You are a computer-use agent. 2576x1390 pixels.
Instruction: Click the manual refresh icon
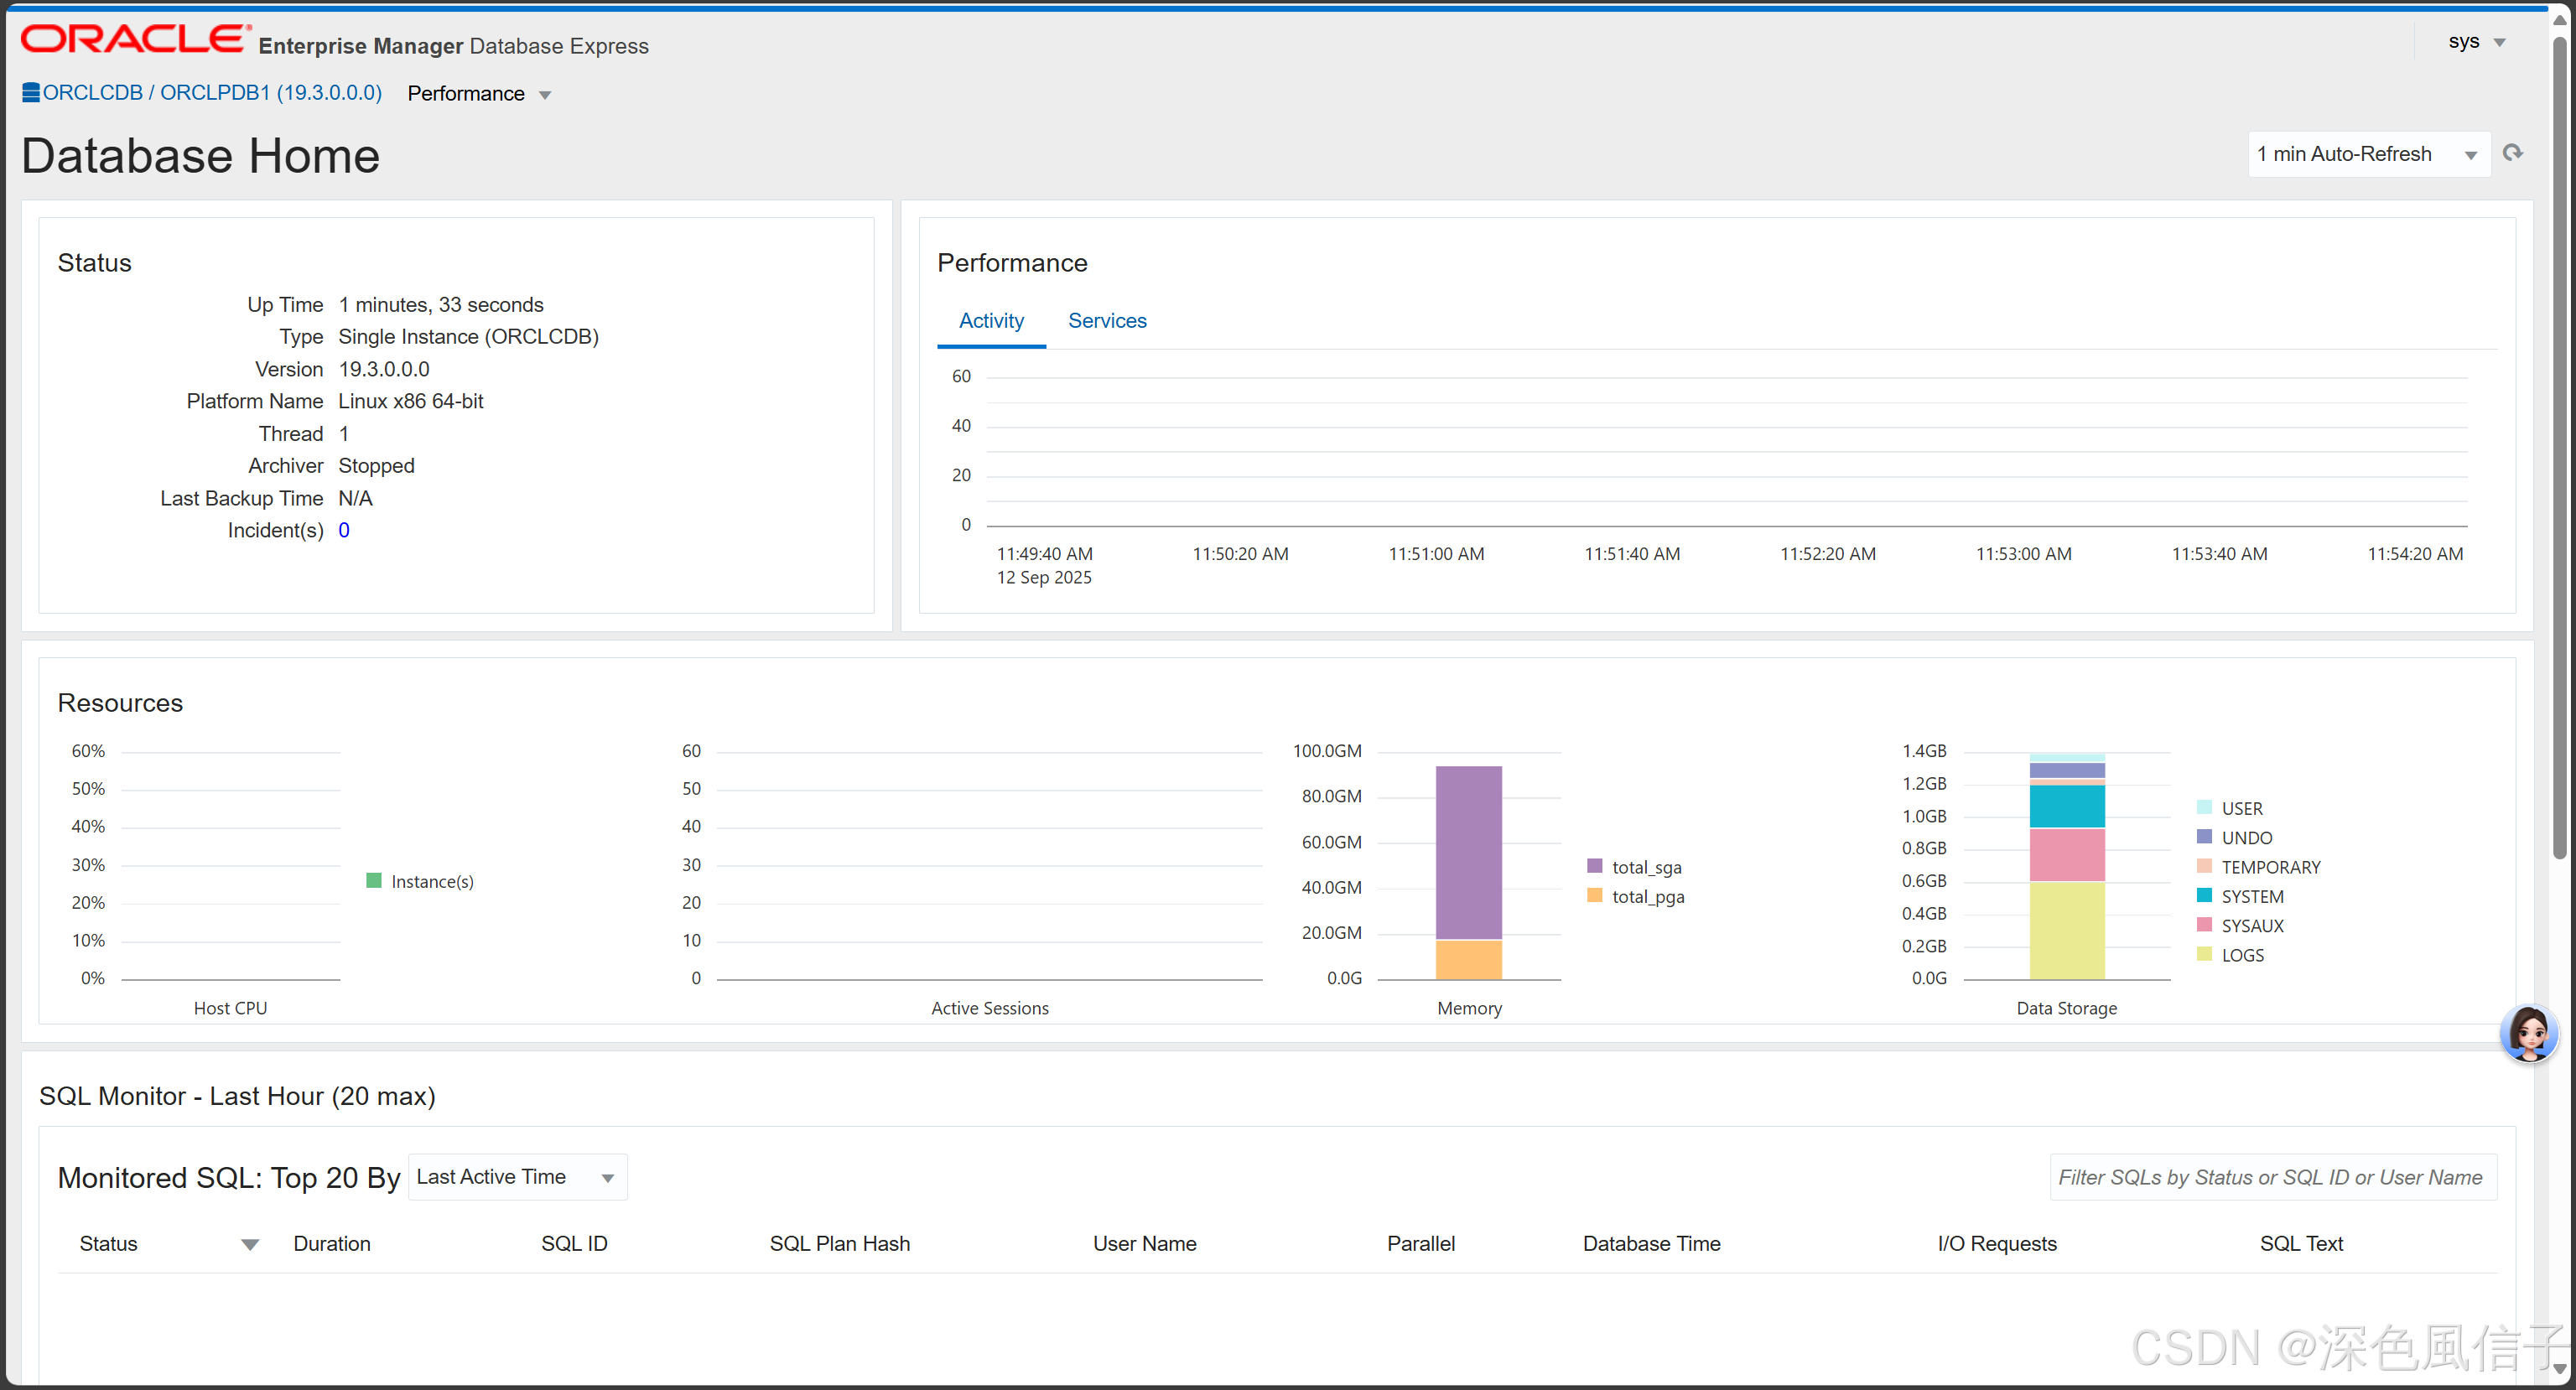[2512, 153]
